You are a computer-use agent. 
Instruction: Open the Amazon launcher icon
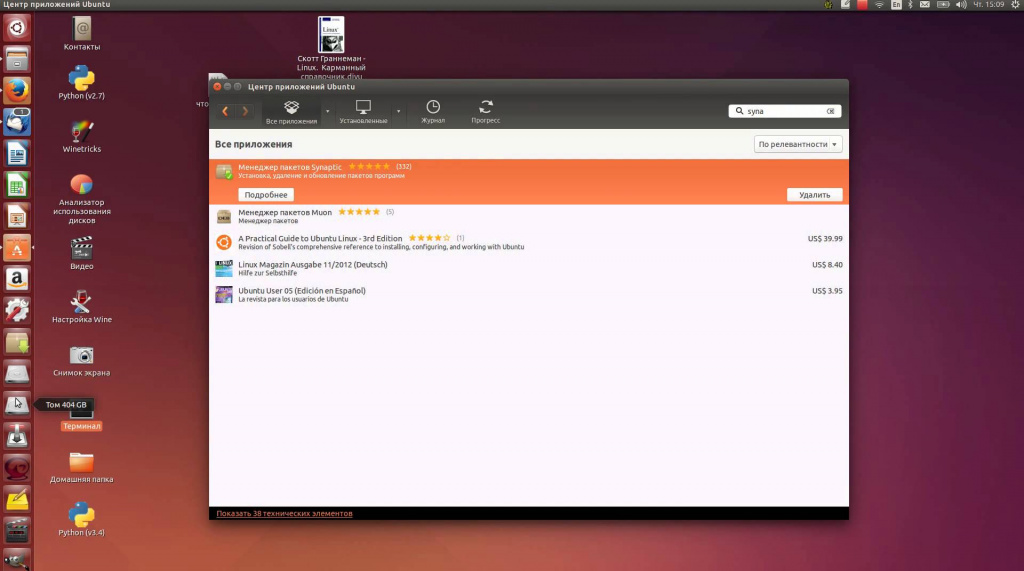pyautogui.click(x=17, y=279)
